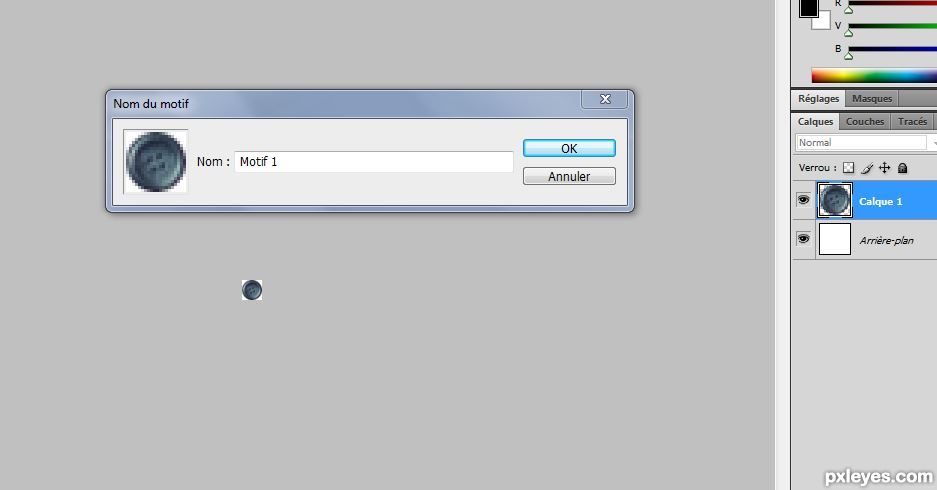The height and width of the screenshot is (490, 937).
Task: Open the Normal blend mode dropdown
Action: click(x=865, y=142)
